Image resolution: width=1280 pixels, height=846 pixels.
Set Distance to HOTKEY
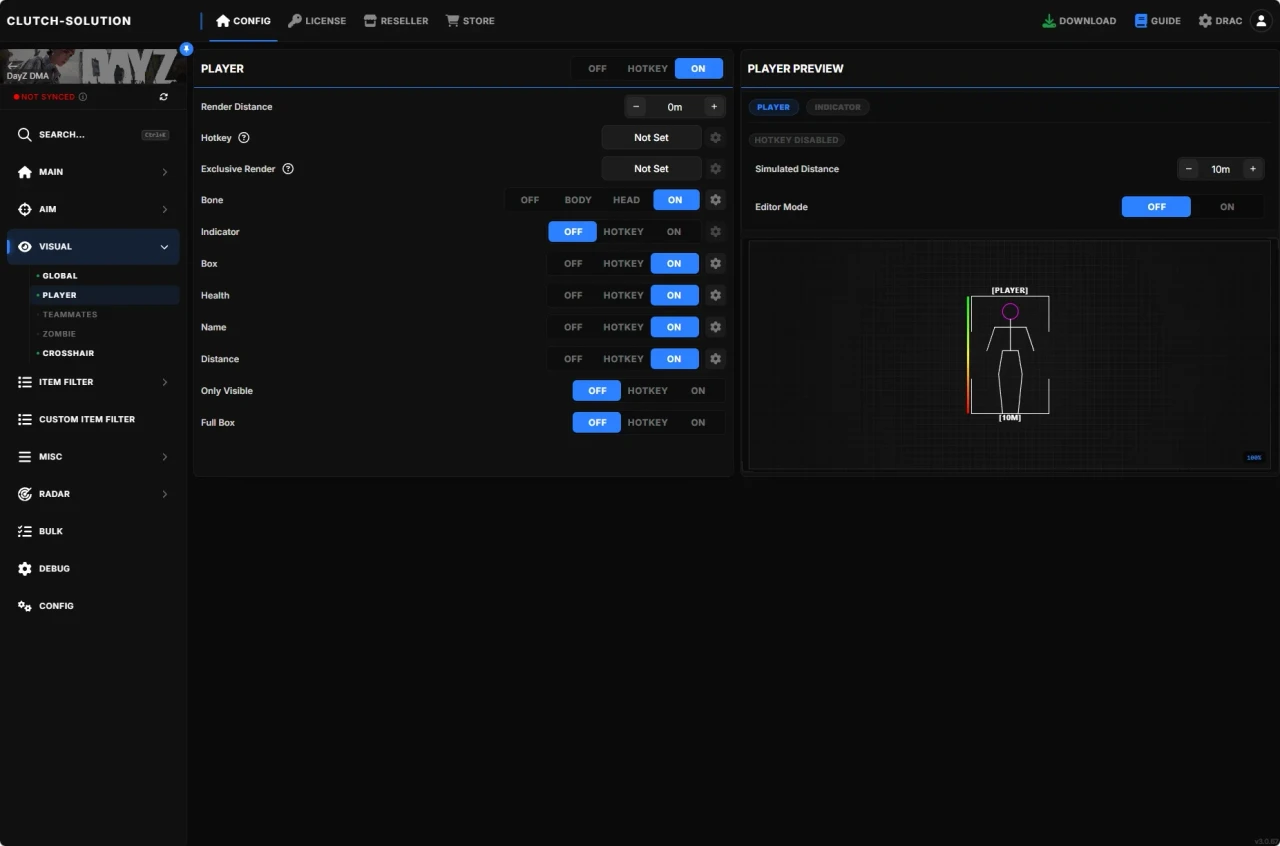[x=623, y=359]
